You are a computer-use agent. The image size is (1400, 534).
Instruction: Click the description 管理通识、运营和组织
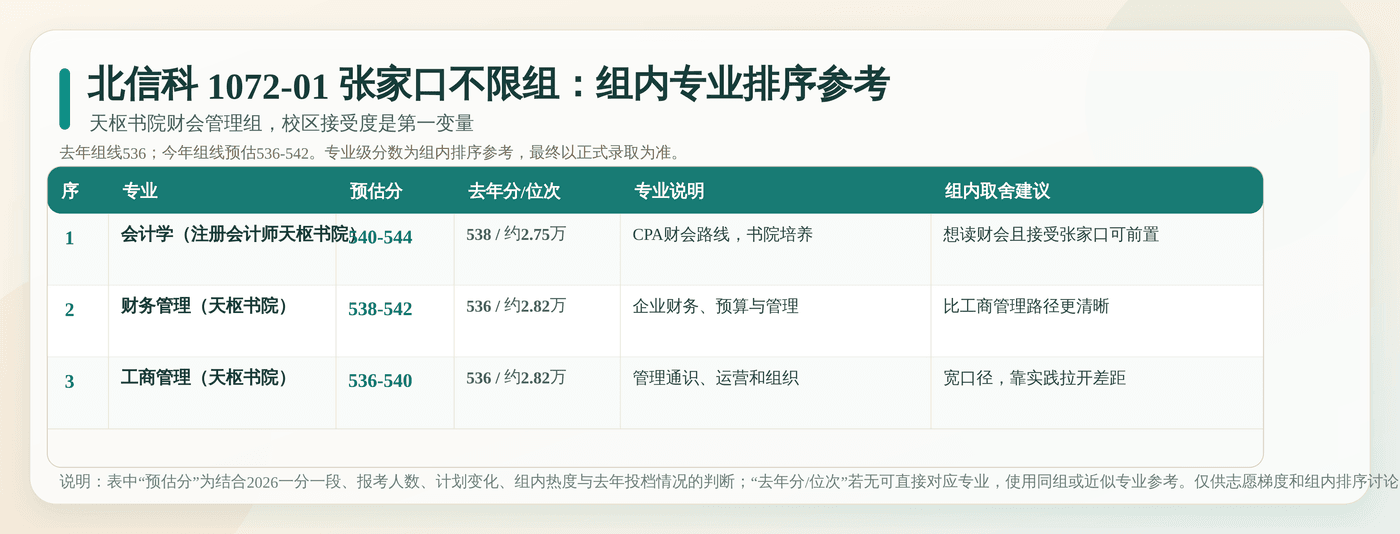(x=716, y=378)
